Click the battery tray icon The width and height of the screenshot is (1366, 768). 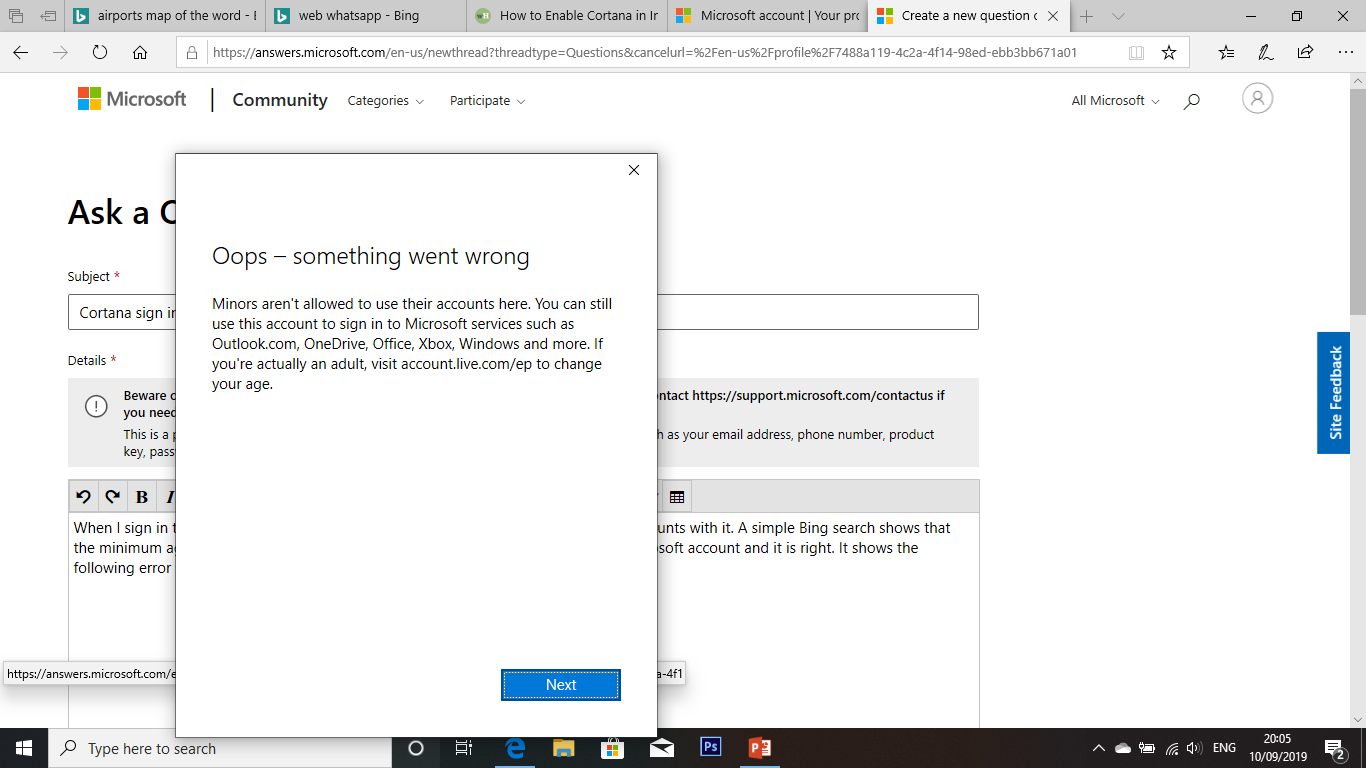click(1147, 748)
